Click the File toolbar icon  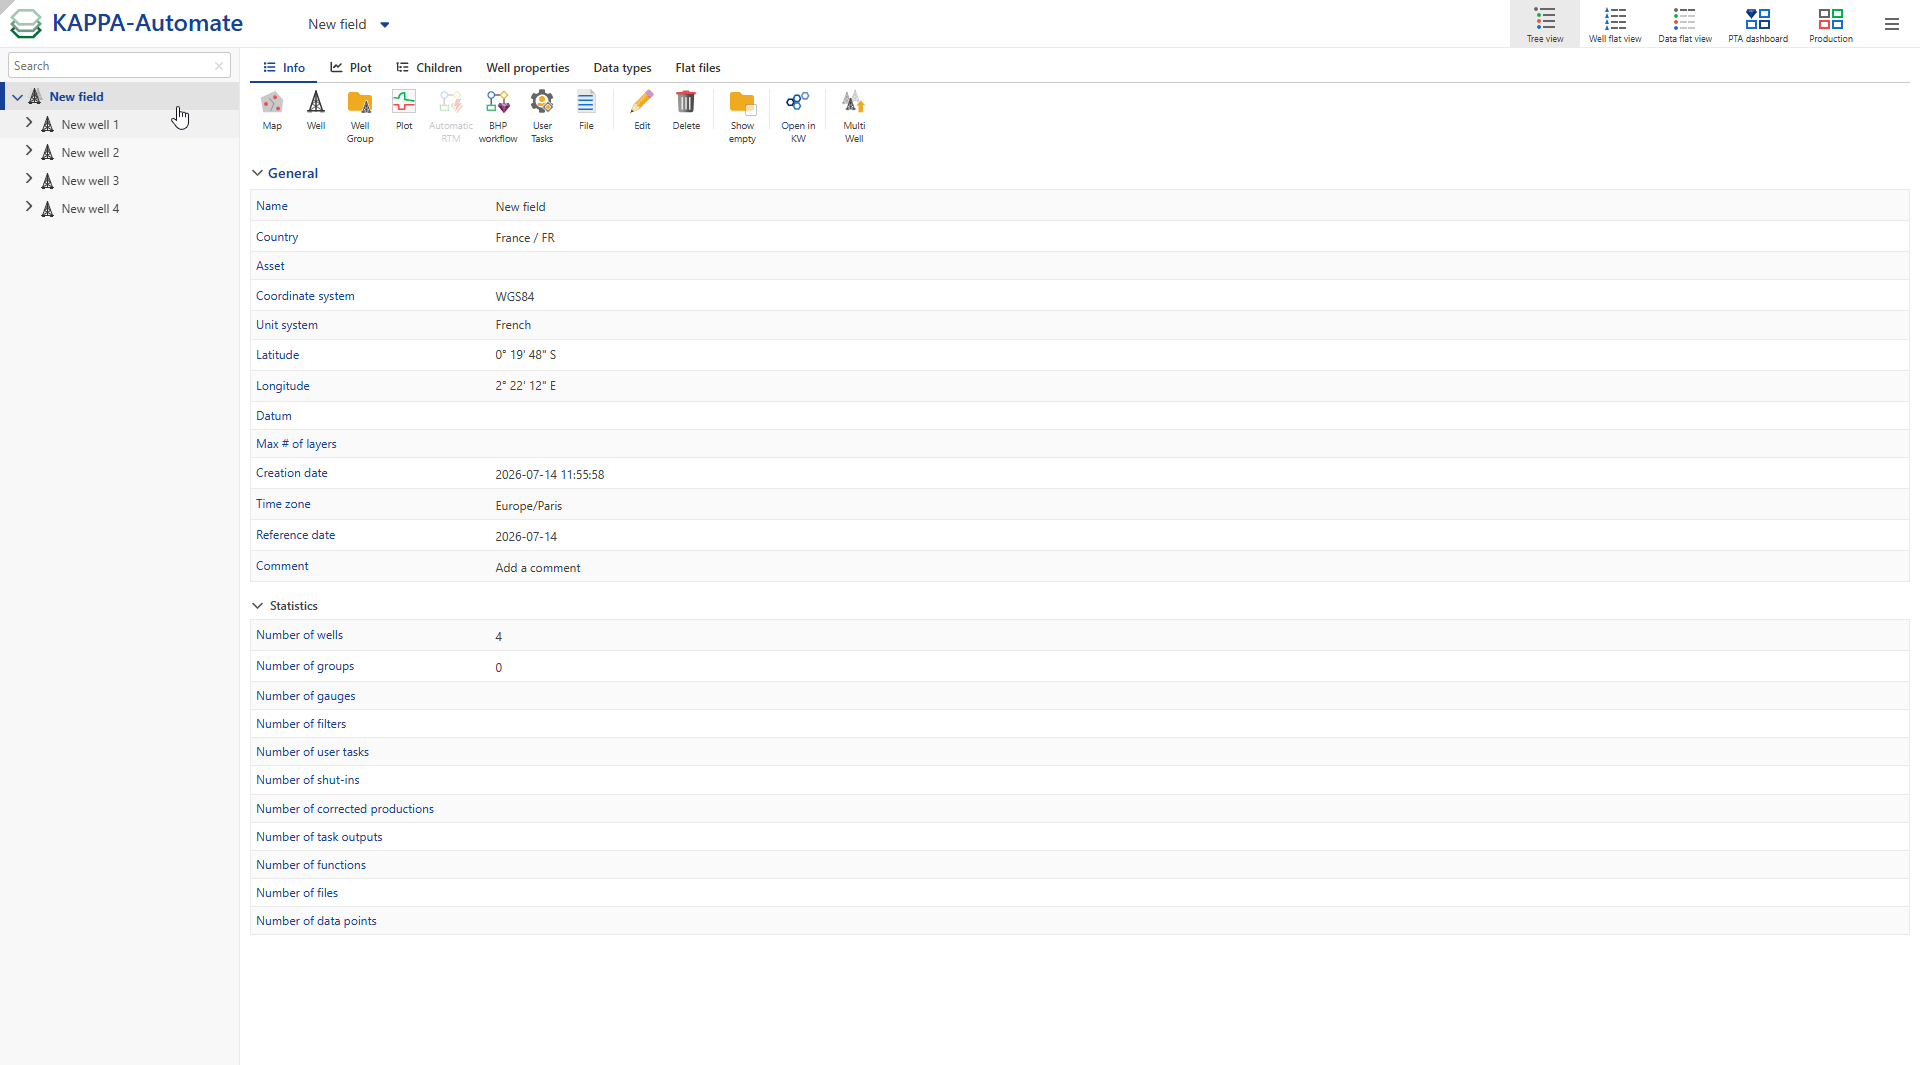coord(586,111)
